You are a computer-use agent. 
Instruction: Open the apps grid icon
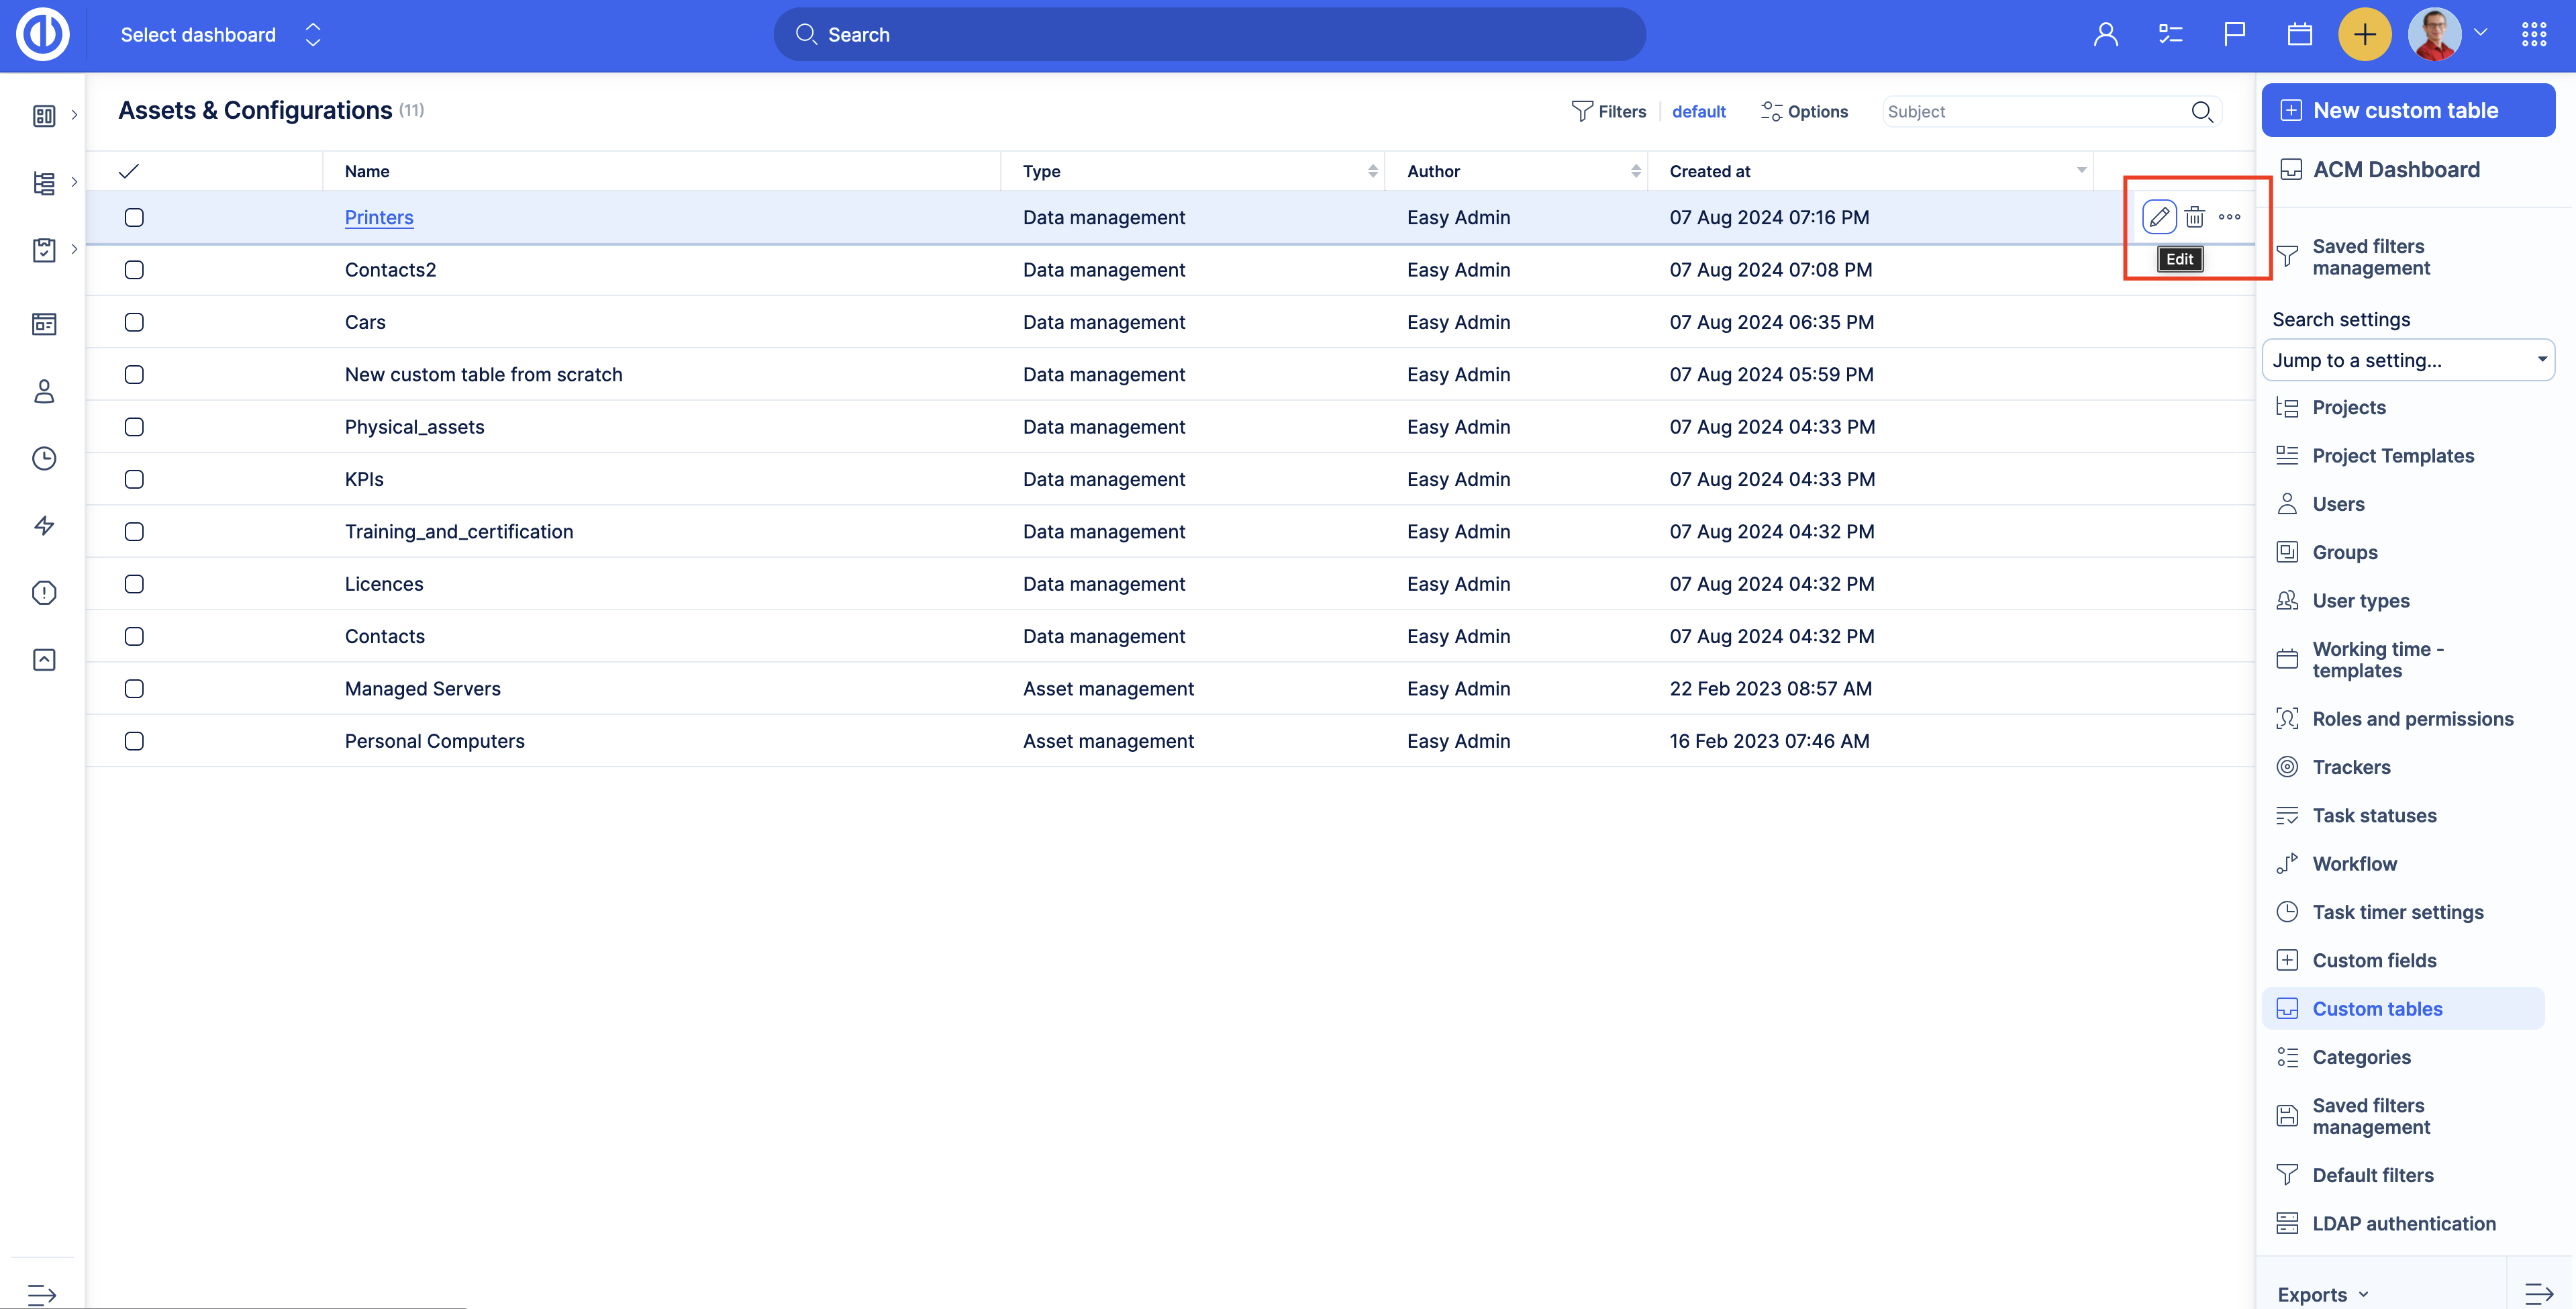click(2533, 35)
